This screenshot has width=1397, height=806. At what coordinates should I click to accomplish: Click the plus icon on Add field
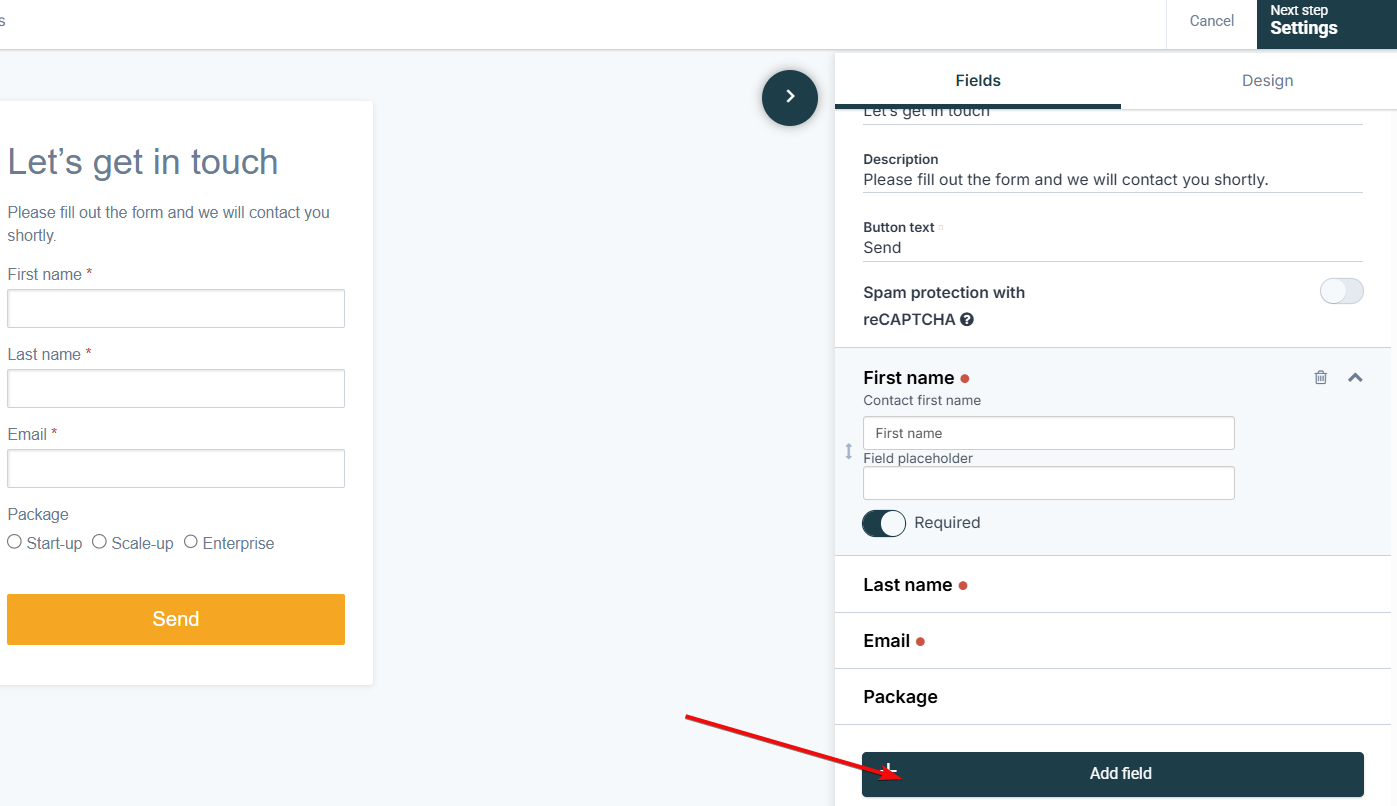(890, 772)
